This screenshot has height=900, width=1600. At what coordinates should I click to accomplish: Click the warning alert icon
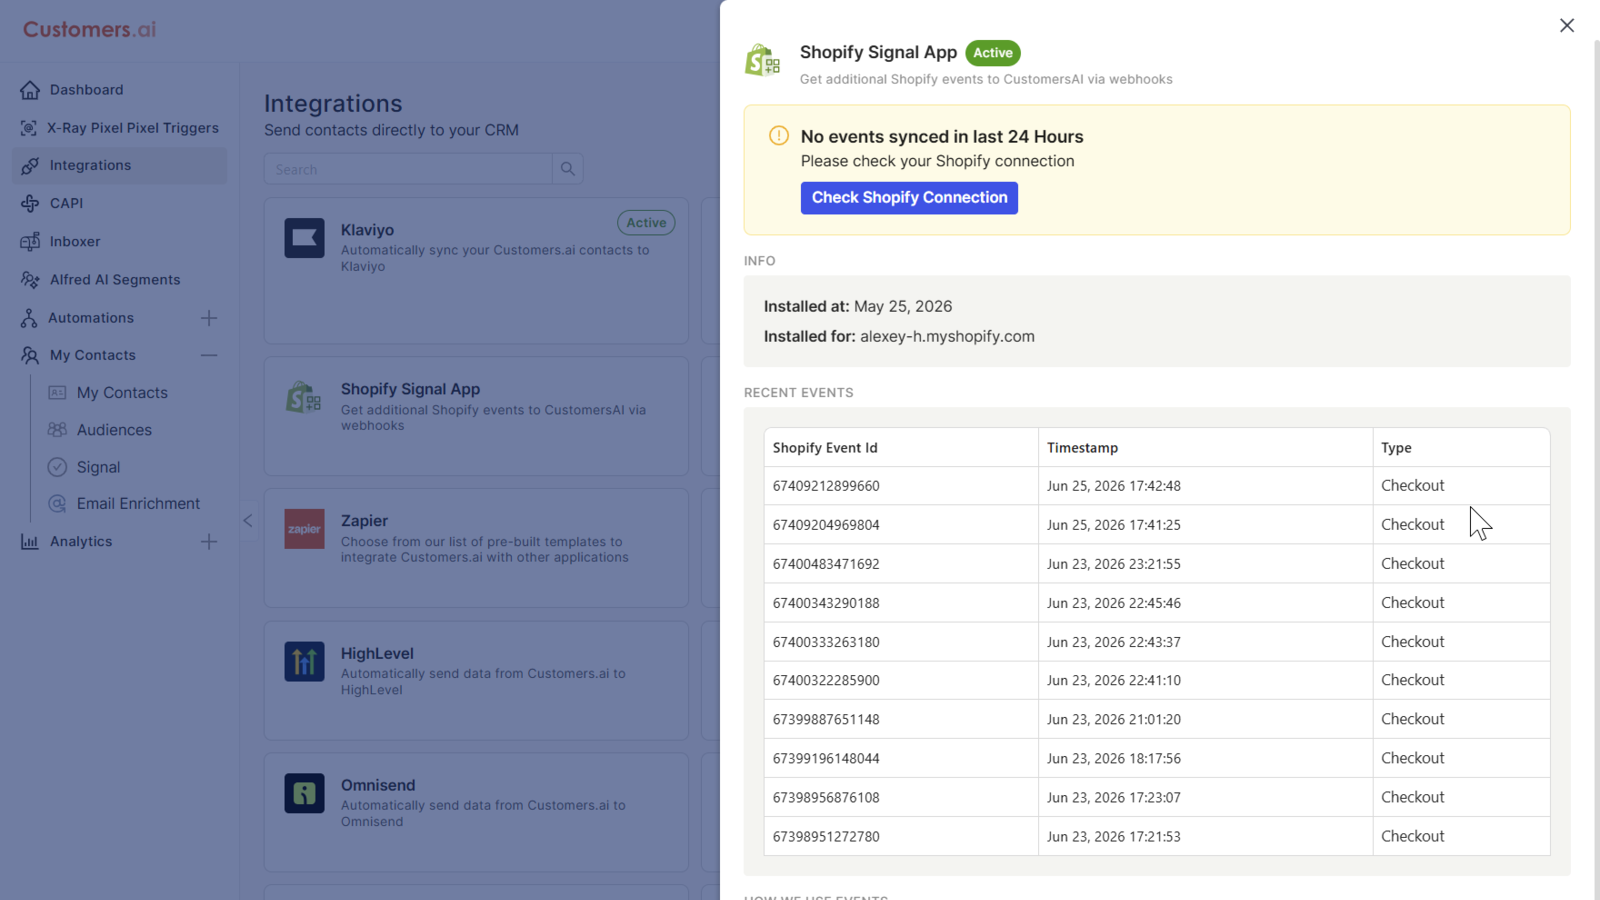[x=779, y=136]
